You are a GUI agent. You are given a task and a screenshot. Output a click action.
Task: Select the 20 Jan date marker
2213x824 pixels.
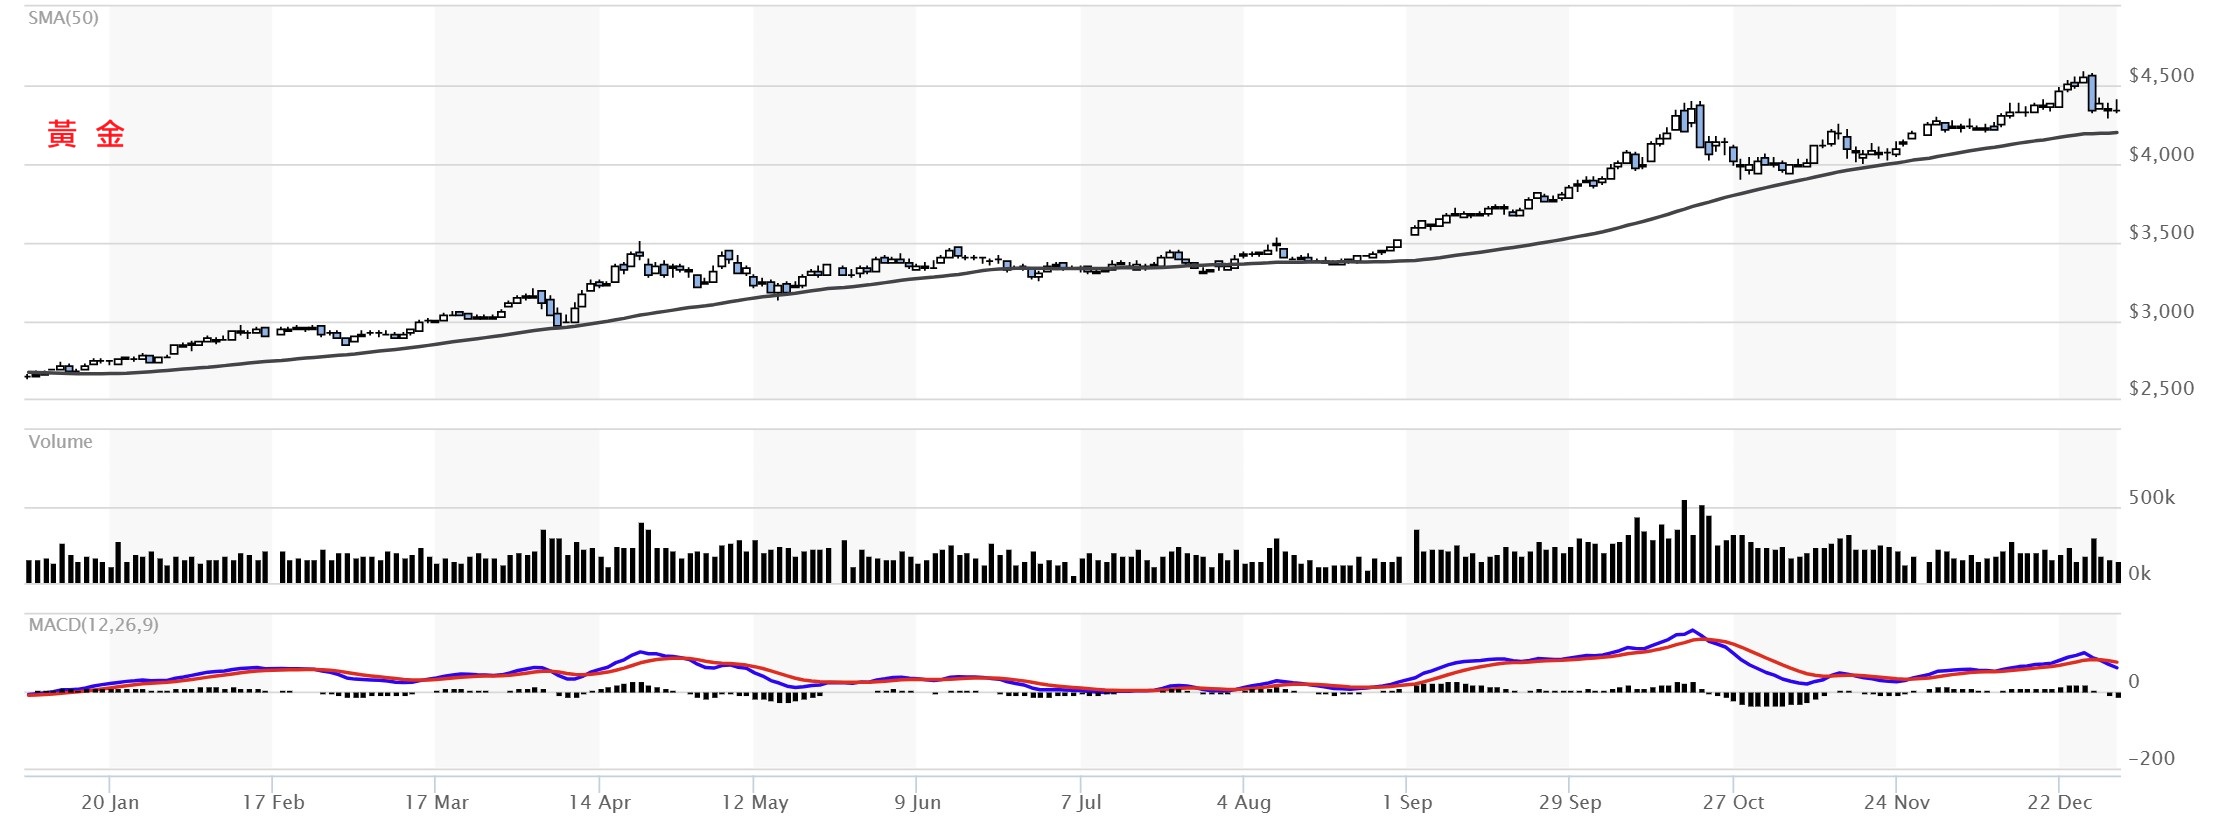(110, 802)
